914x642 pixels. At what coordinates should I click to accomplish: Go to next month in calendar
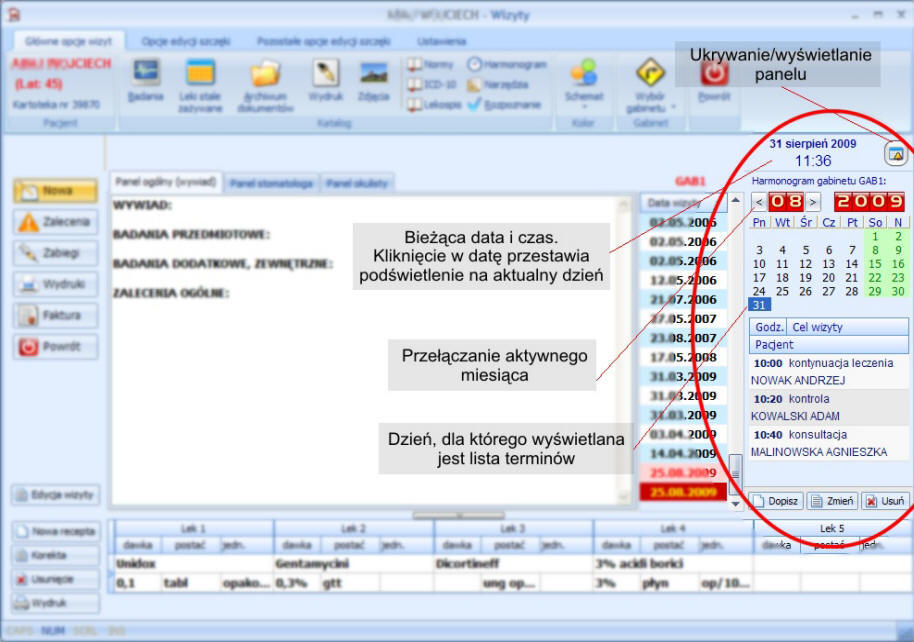pos(813,202)
